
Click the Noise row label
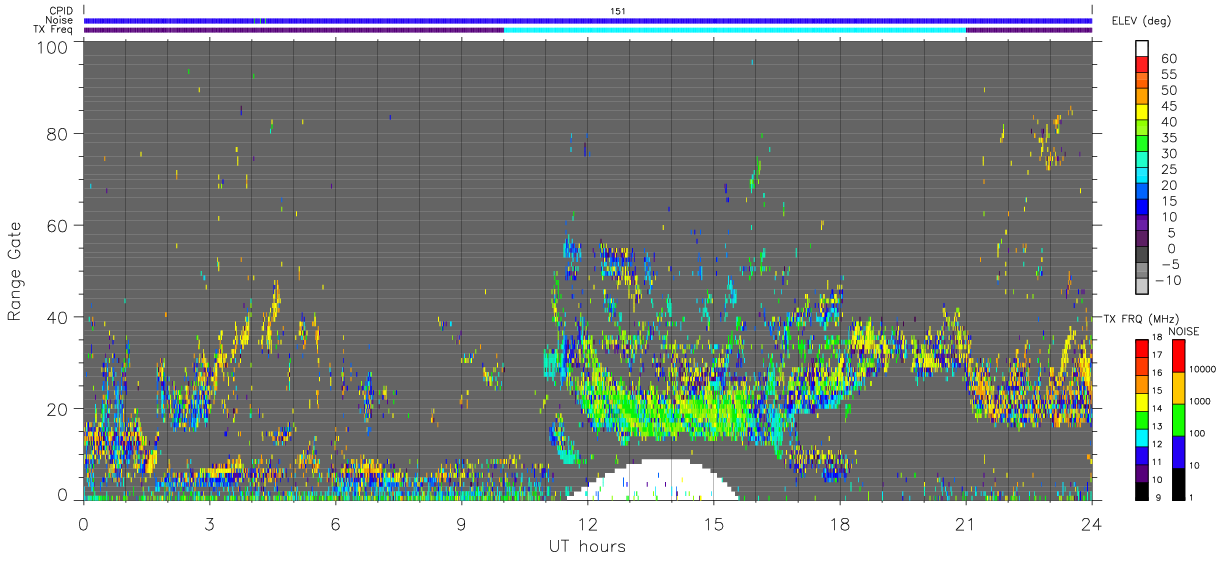coord(58,20)
